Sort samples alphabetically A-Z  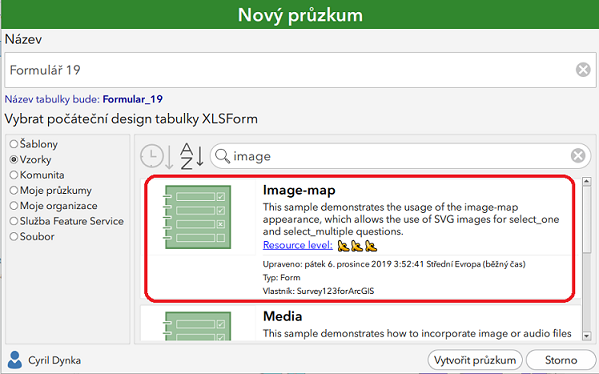tap(191, 156)
